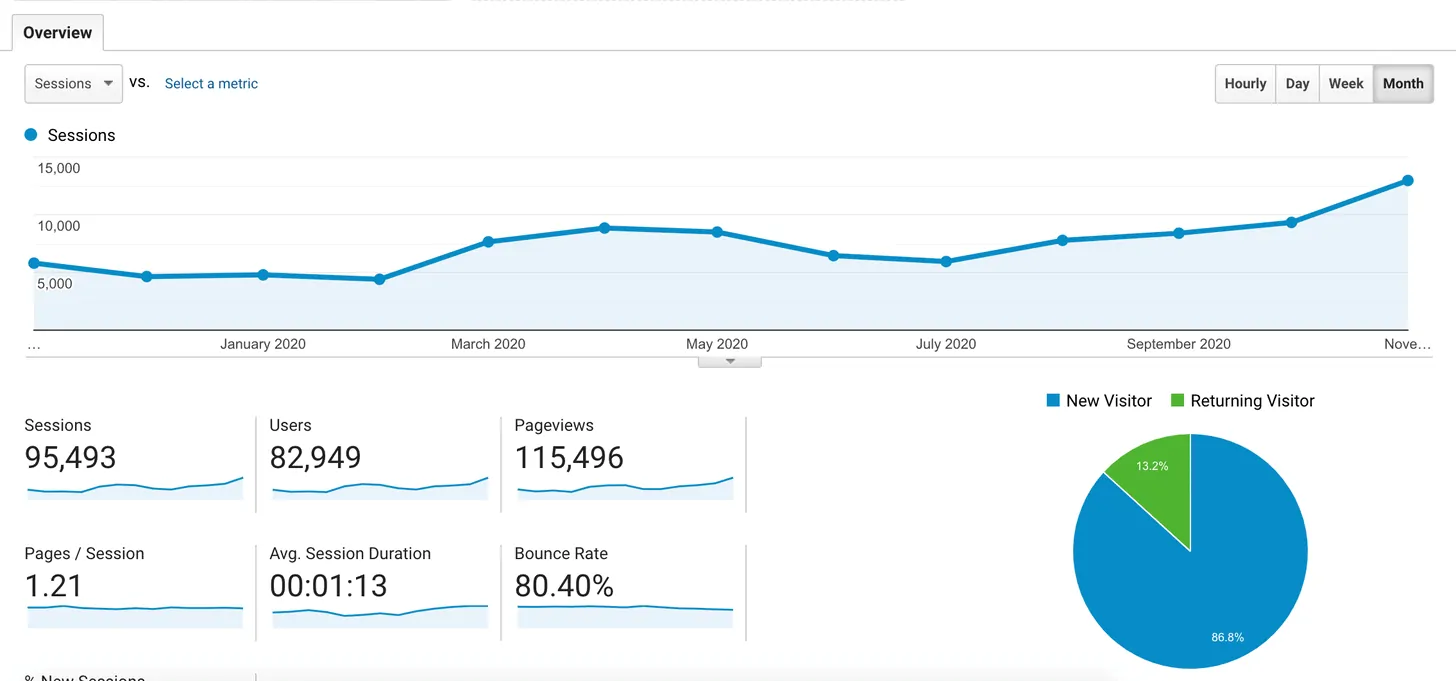This screenshot has width=1456, height=681.
Task: Click the last data point on Sessions line
Action: coord(1407,181)
